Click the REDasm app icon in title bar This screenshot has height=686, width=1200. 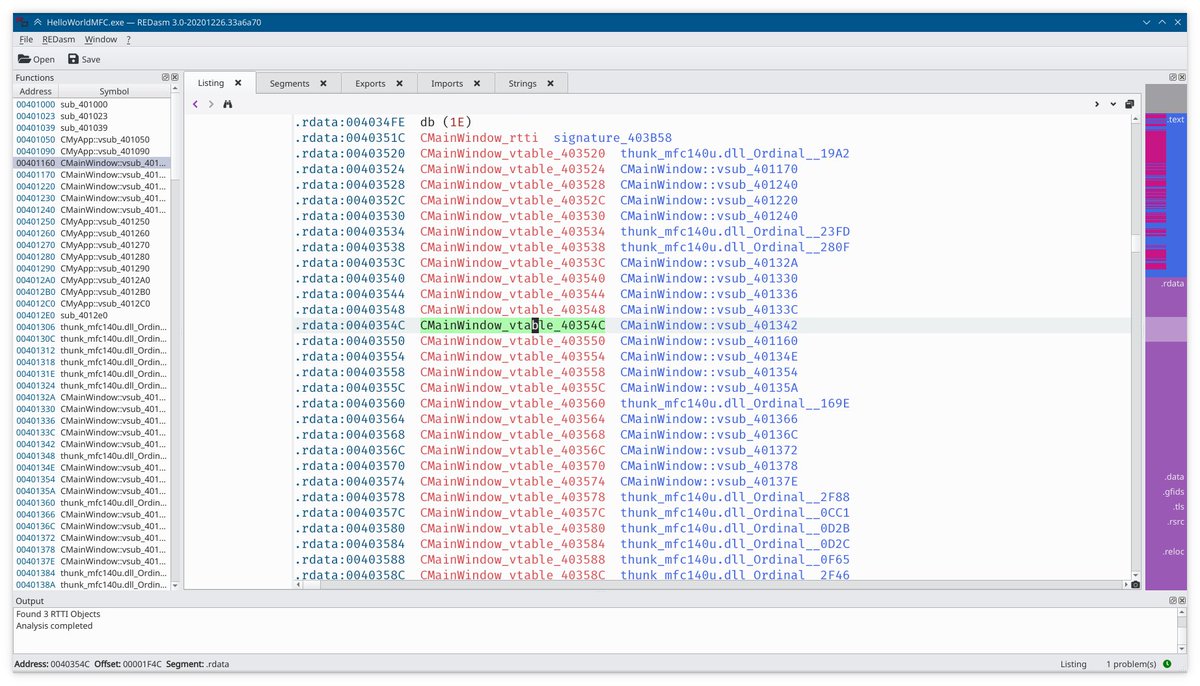tap(21, 21)
